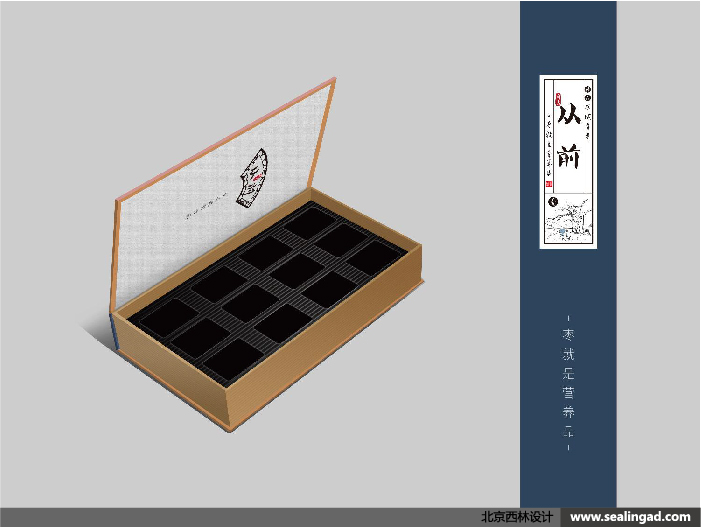Click the vertical slogan text on the blue banner

(568, 385)
